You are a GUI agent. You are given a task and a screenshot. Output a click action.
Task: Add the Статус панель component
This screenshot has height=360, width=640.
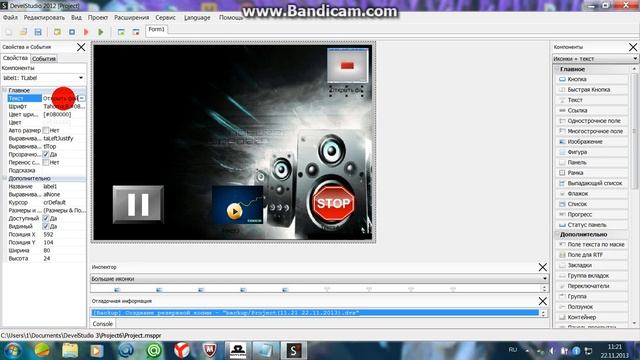click(592, 225)
